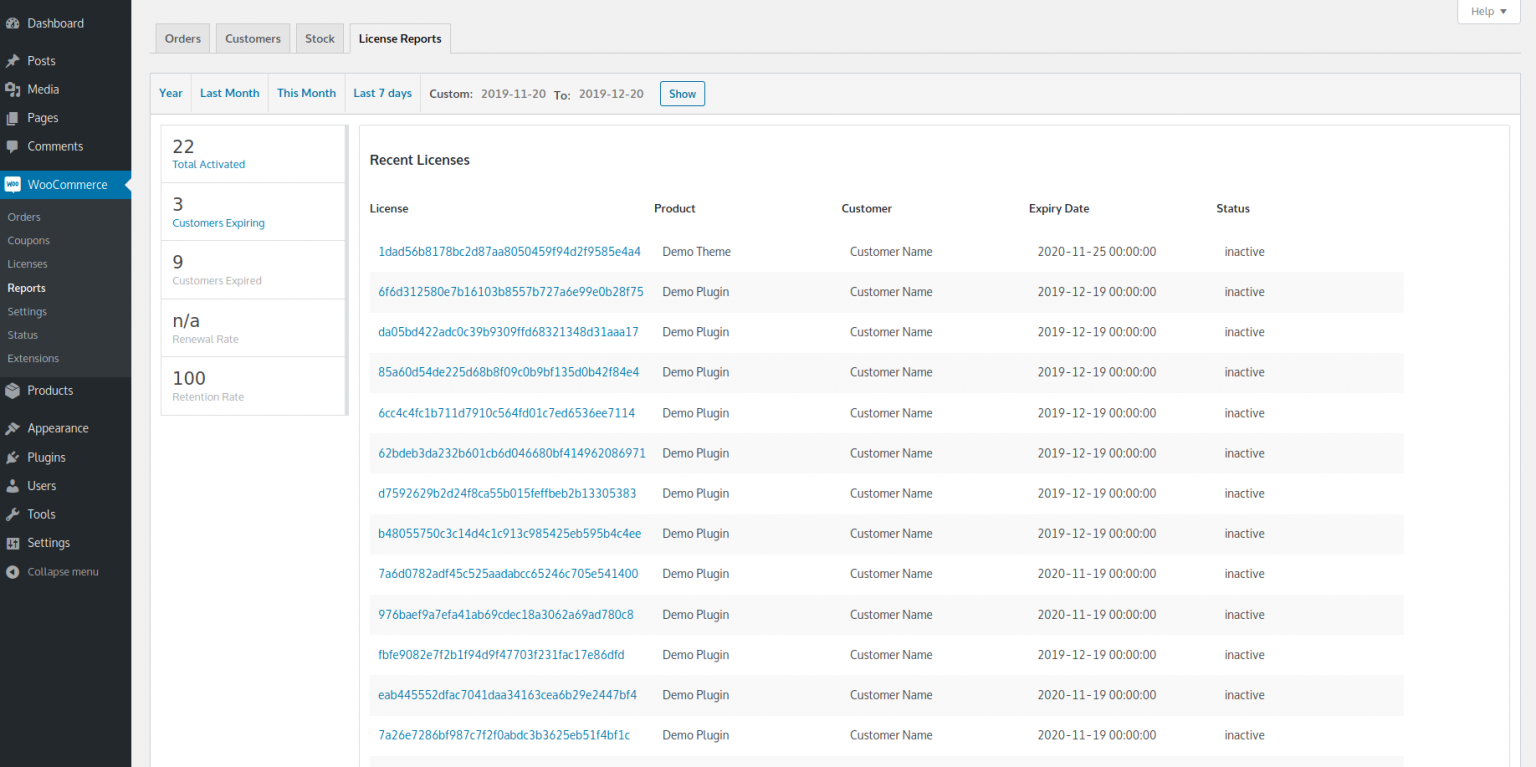Click the custom start date field 2019-11-20

coord(514,94)
